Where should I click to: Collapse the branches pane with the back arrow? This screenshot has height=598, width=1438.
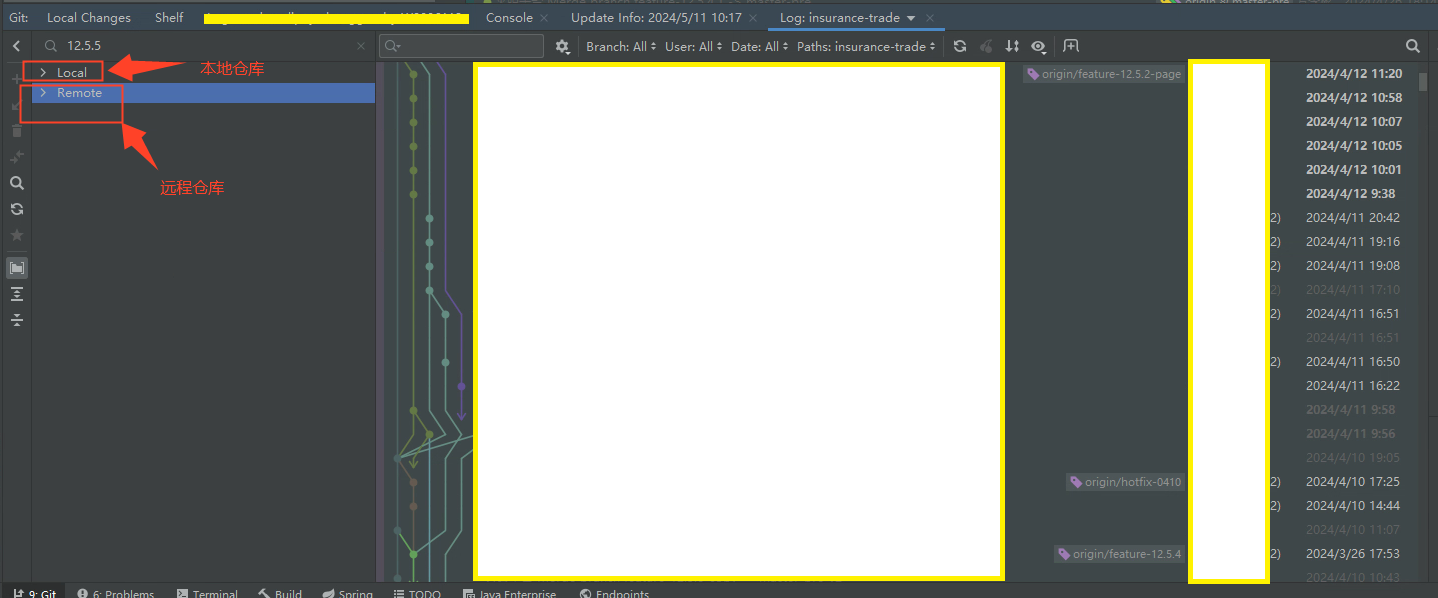(16, 46)
